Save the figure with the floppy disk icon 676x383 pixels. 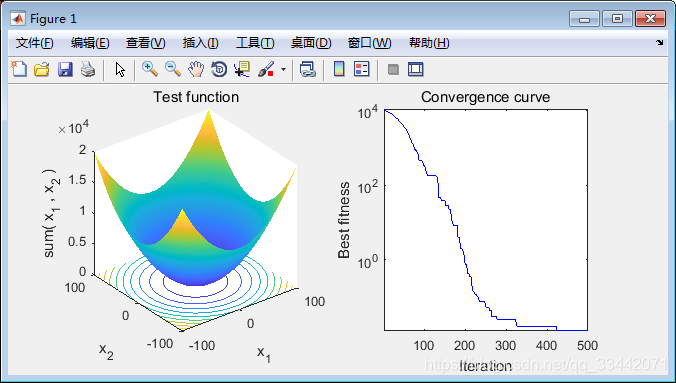65,69
